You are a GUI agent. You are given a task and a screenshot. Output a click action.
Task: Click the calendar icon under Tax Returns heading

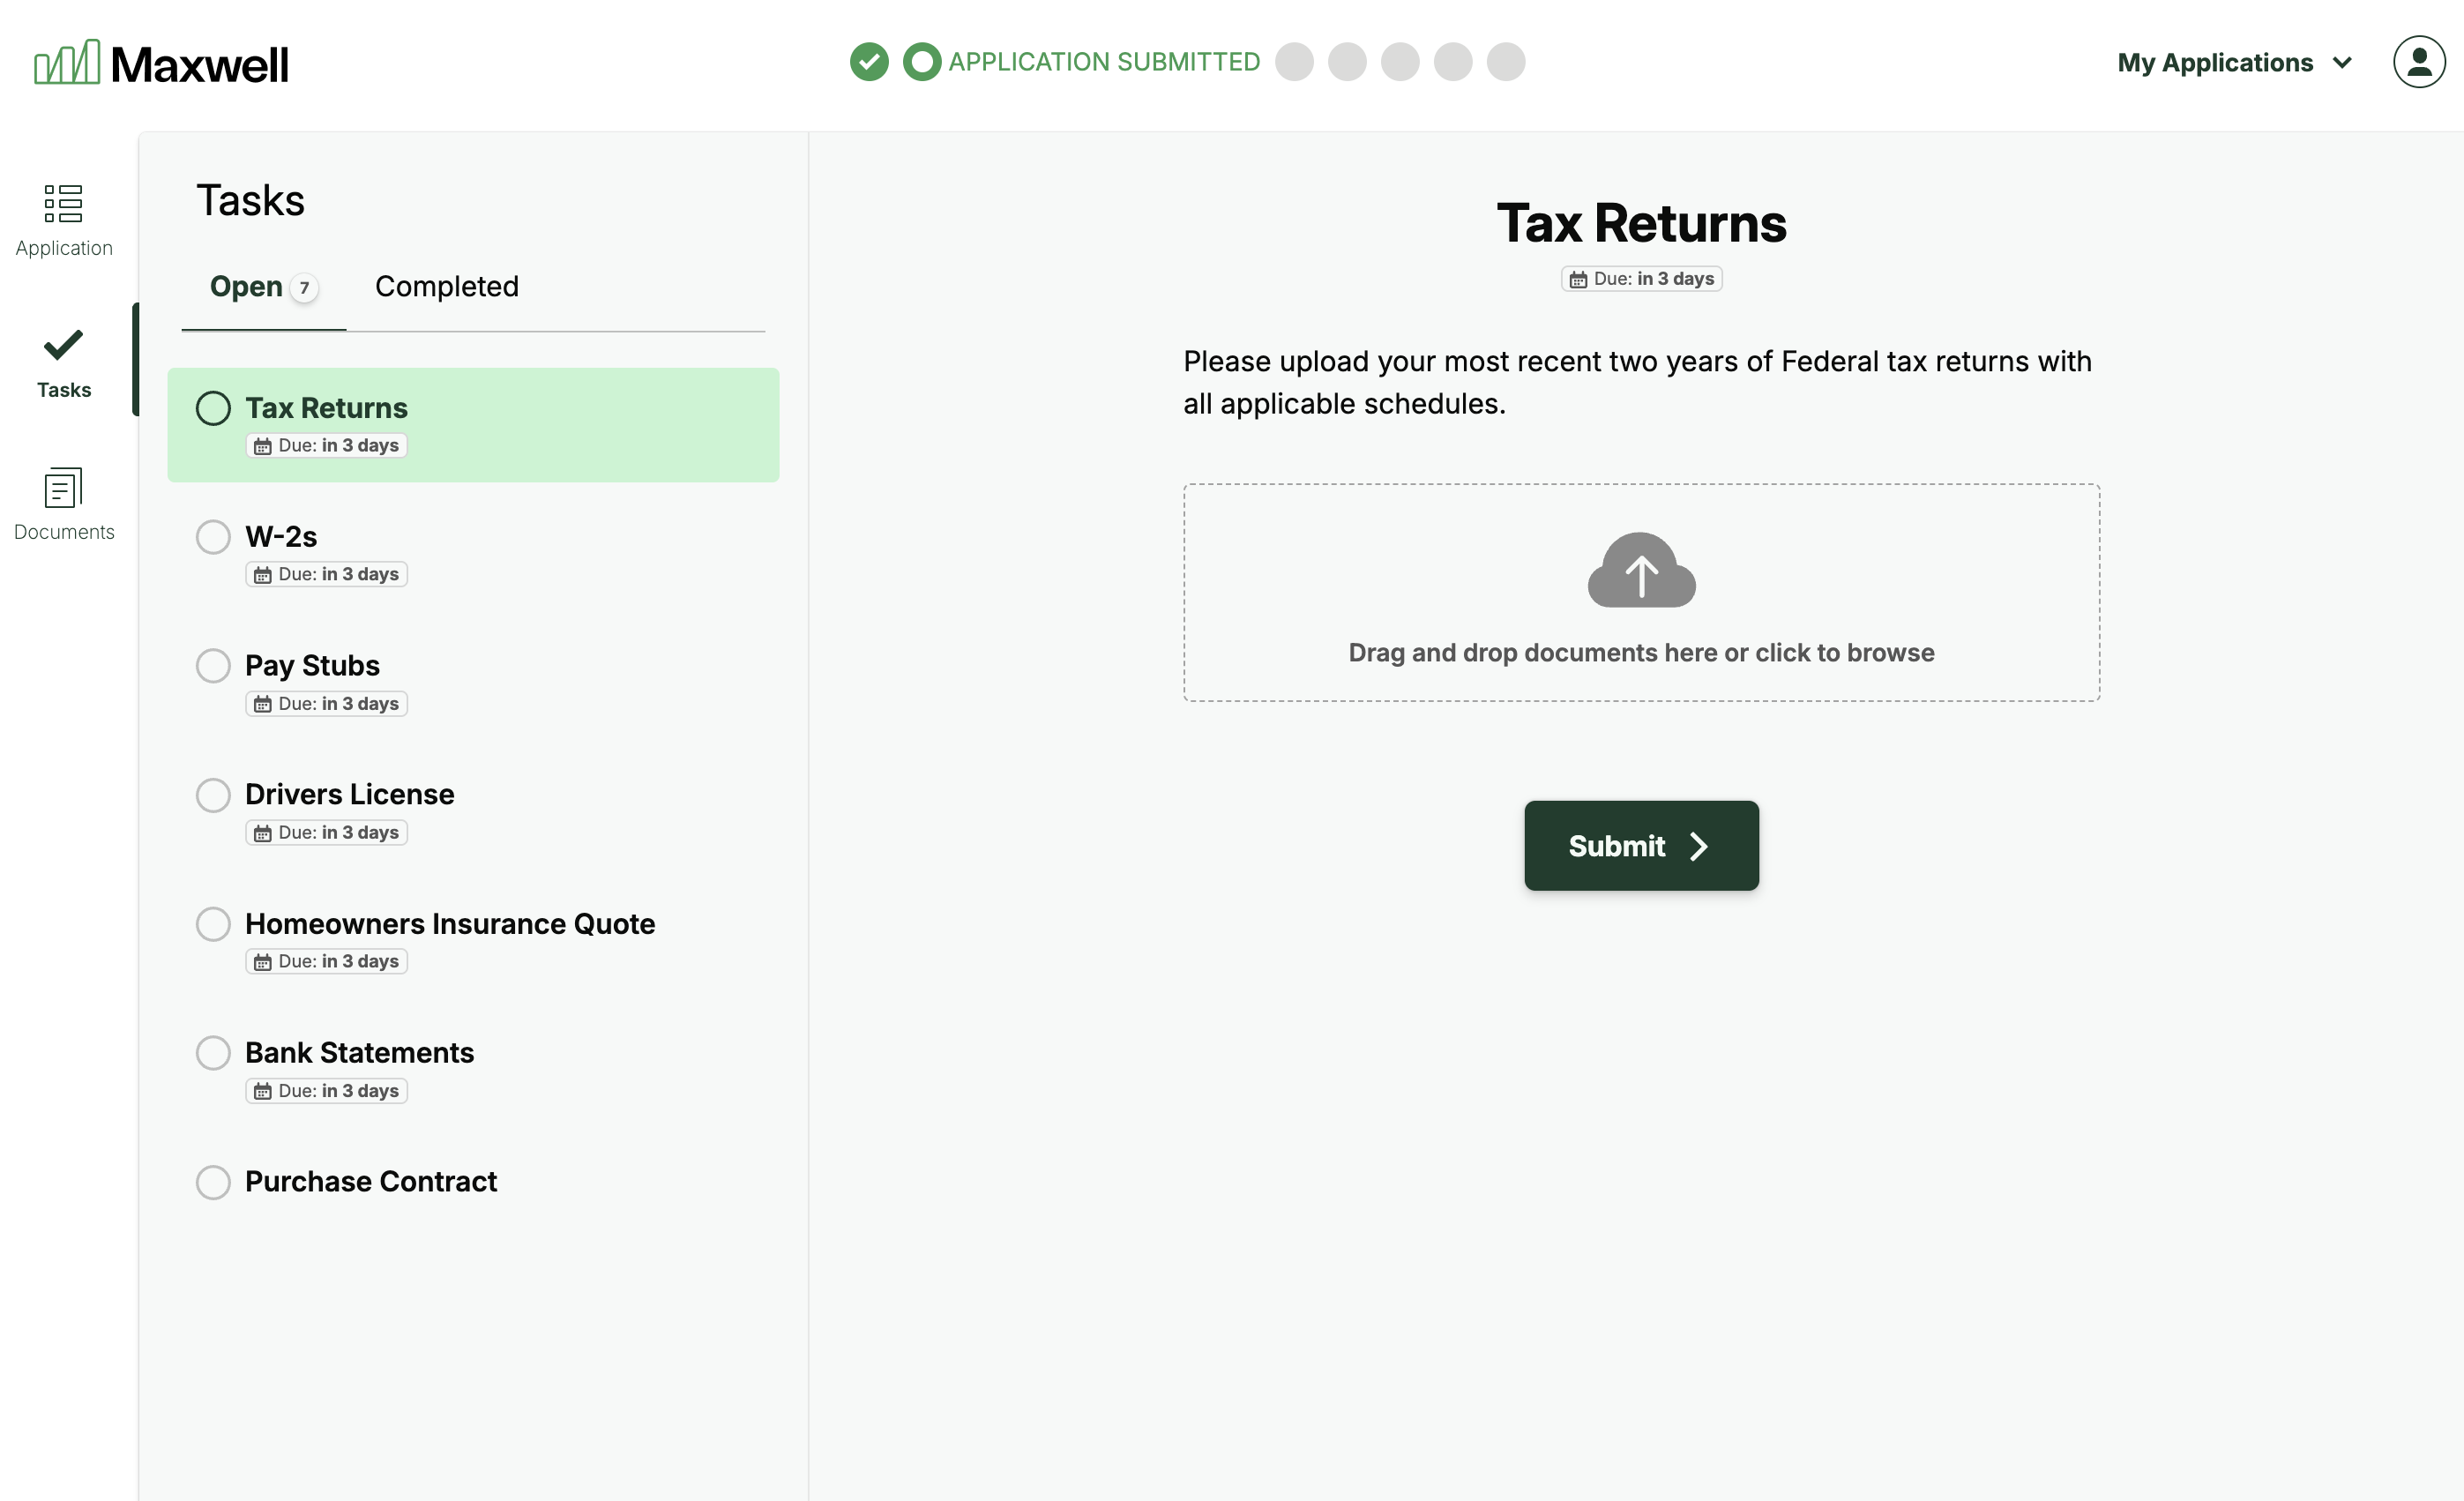coord(1578,279)
